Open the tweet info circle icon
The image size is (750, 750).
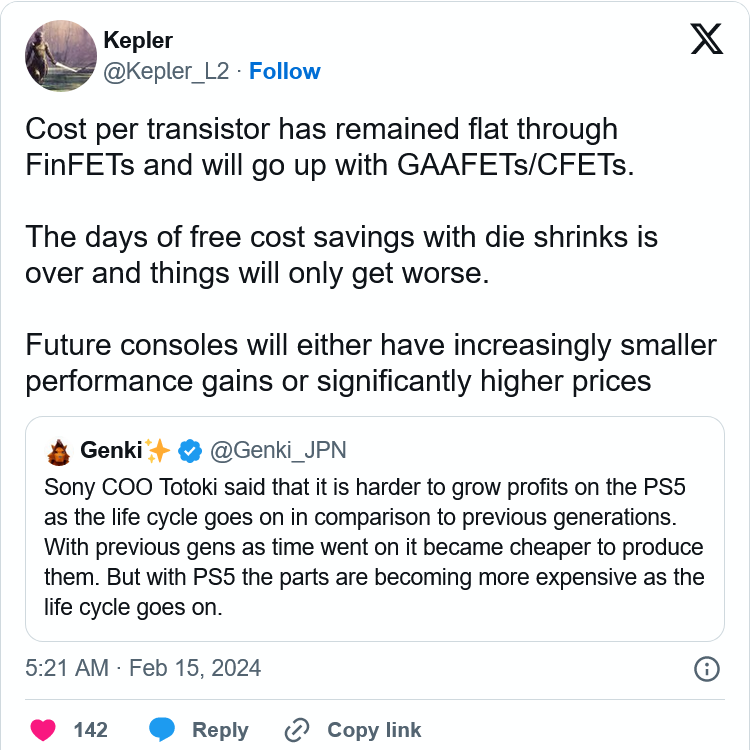(706, 669)
